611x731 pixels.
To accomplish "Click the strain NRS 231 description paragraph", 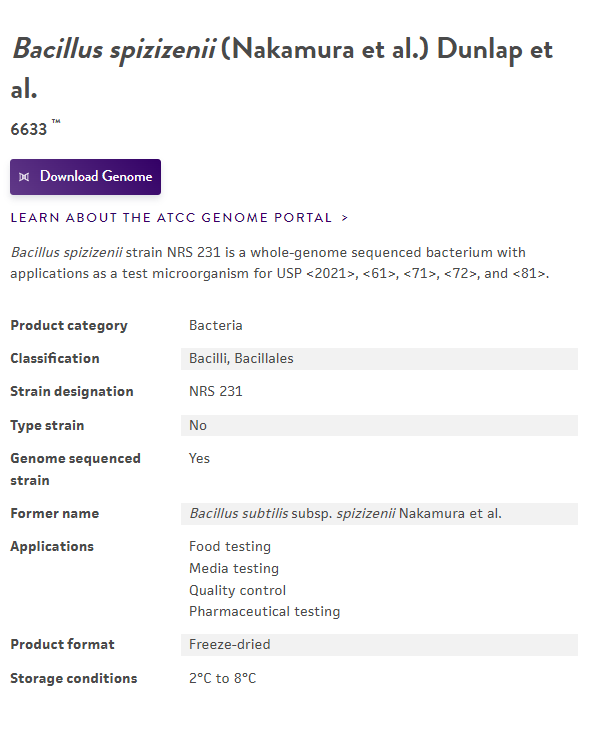I will (279, 263).
